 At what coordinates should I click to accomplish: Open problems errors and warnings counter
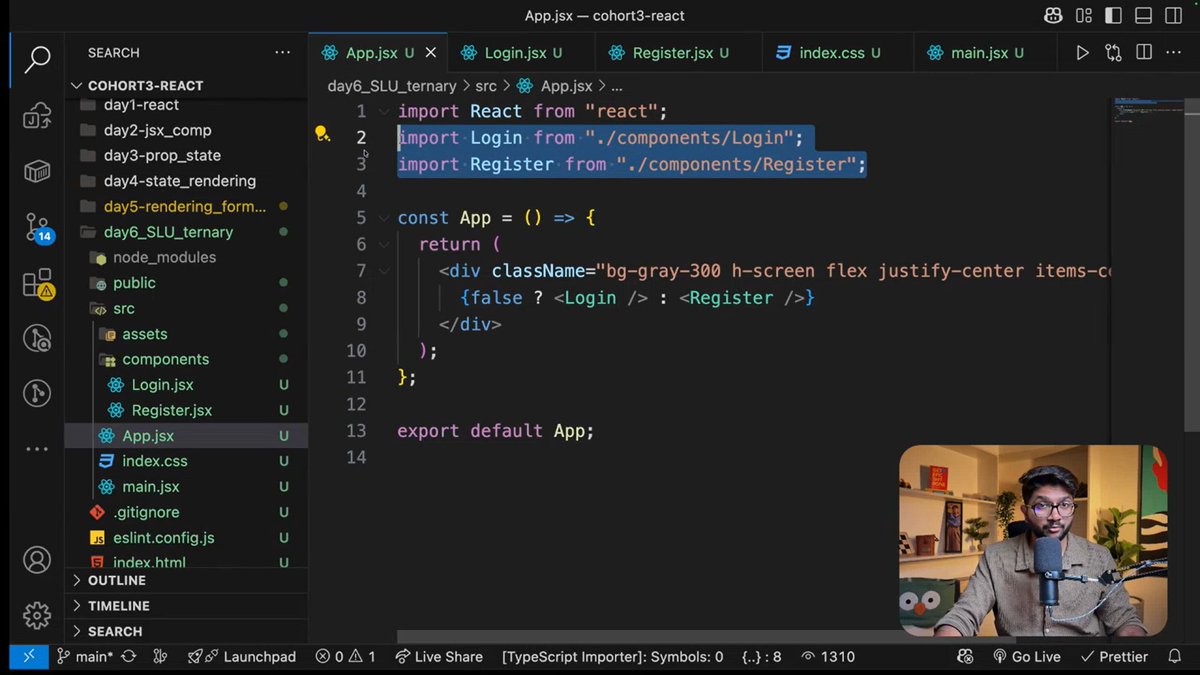coord(346,657)
